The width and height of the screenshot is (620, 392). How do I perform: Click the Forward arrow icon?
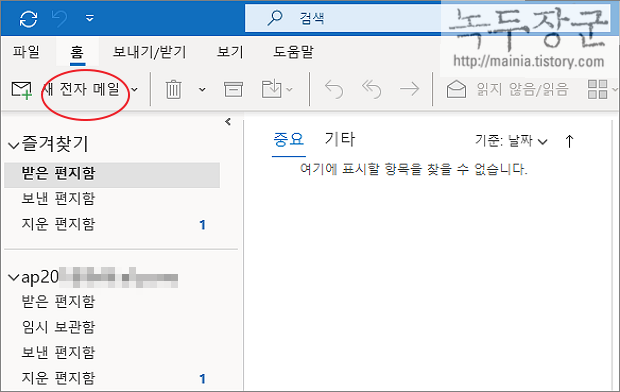click(409, 89)
